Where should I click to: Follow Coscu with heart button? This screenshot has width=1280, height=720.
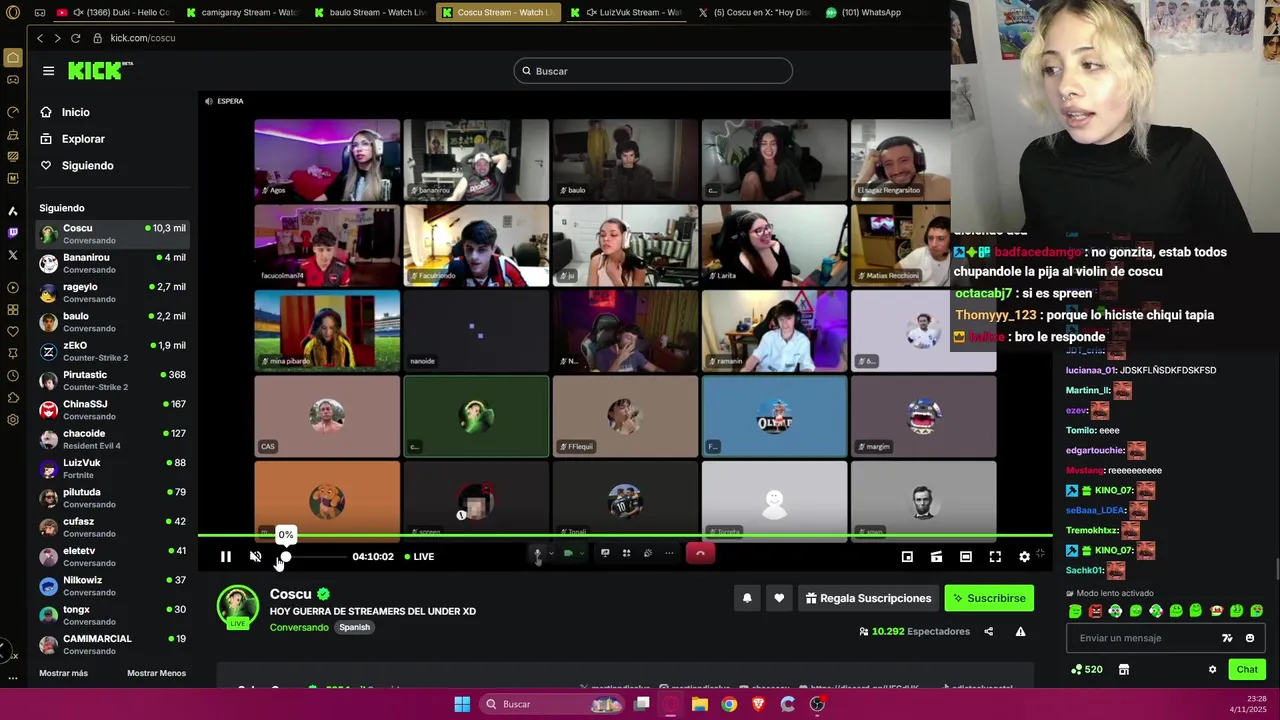coord(779,598)
